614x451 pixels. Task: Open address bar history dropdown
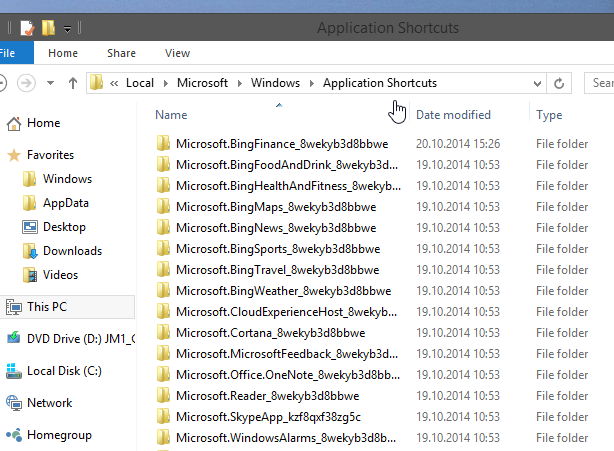pyautogui.click(x=537, y=83)
